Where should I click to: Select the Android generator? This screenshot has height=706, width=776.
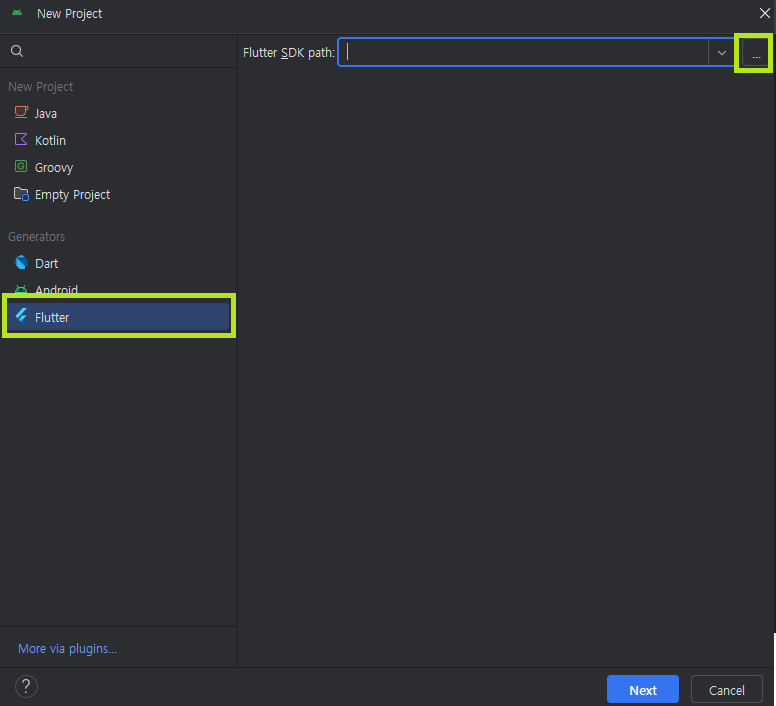coord(118,289)
